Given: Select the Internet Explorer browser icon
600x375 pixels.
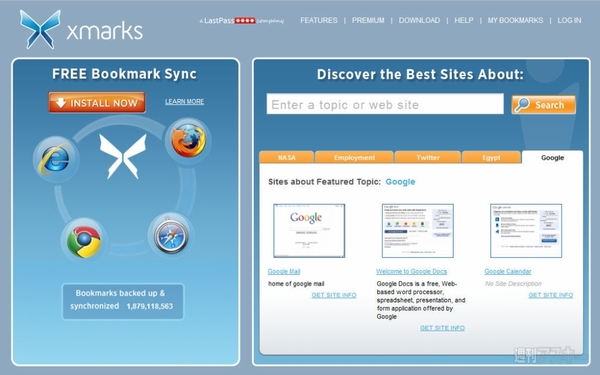Looking at the screenshot, I should 56,159.
